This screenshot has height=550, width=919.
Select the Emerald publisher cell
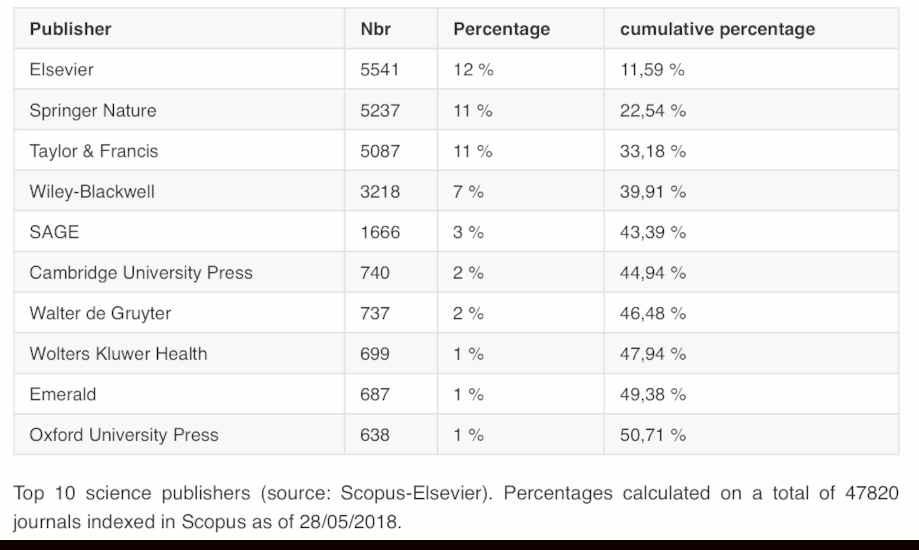tap(63, 394)
